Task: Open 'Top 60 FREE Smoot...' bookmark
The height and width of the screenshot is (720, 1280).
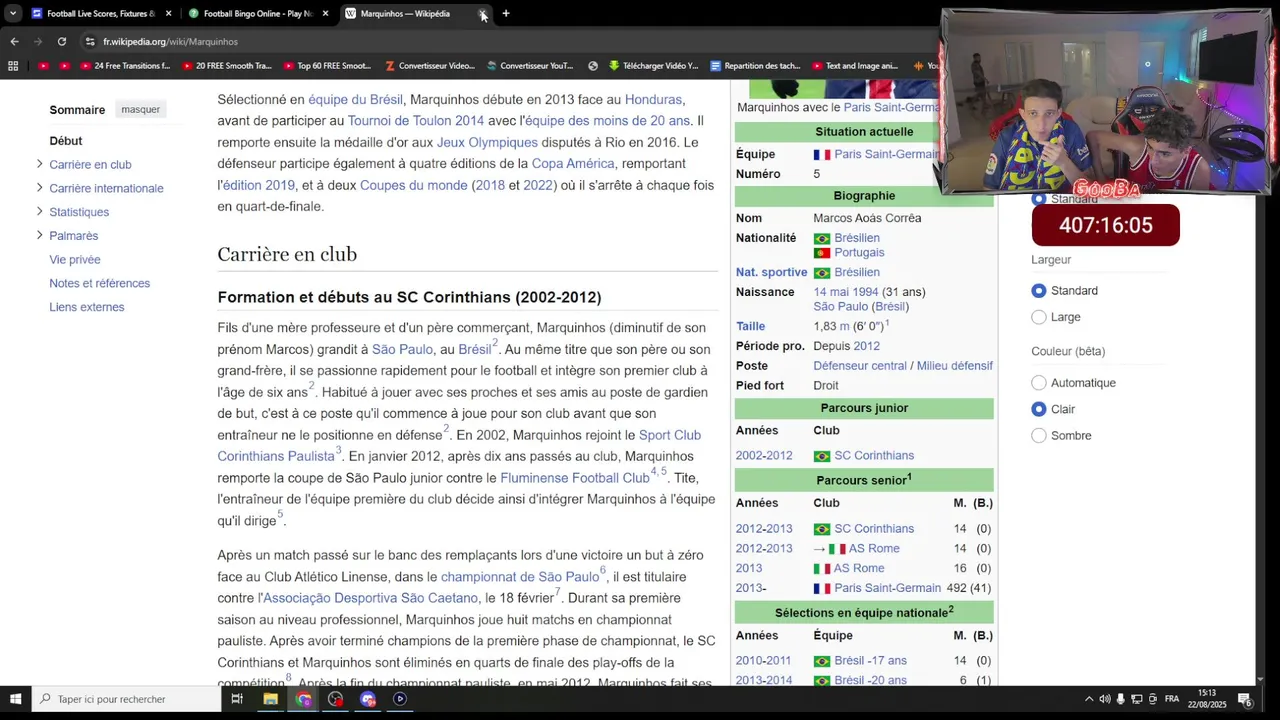Action: 327,66
